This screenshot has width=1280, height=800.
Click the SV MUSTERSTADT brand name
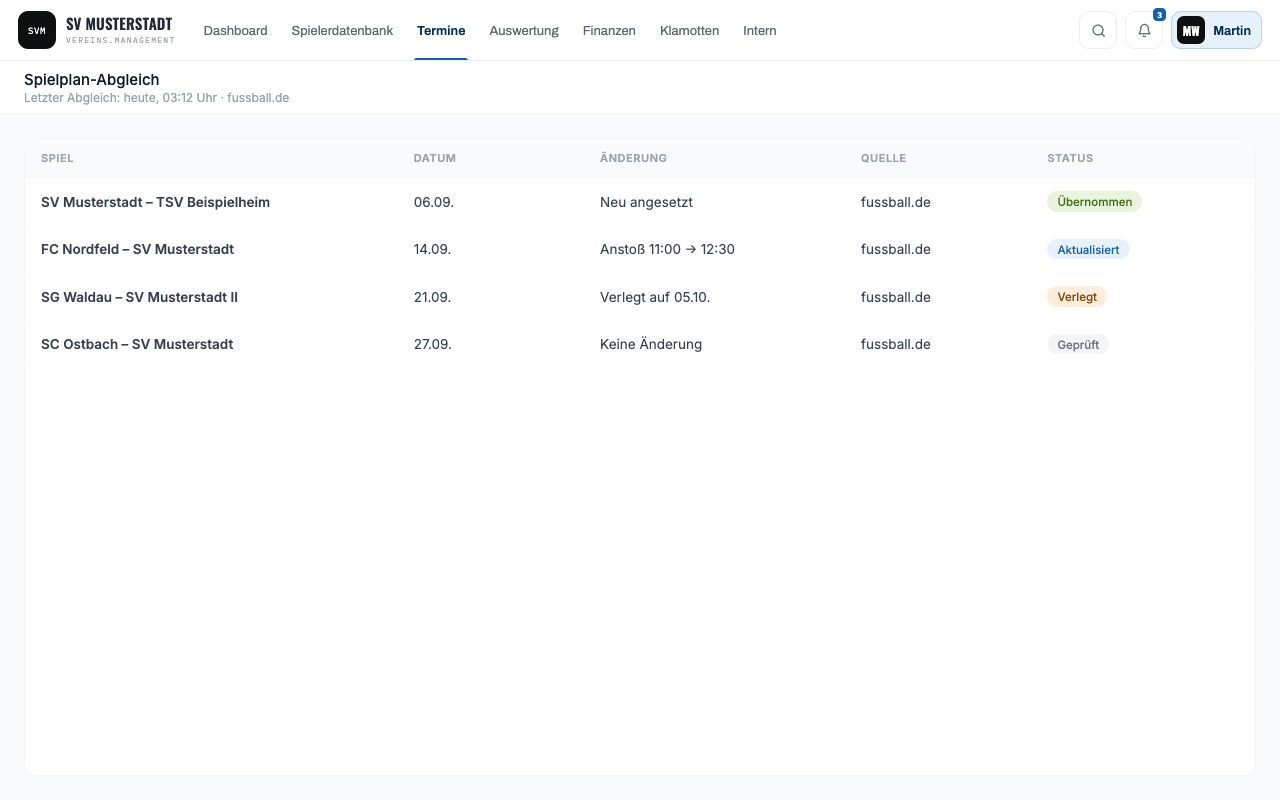click(119, 24)
